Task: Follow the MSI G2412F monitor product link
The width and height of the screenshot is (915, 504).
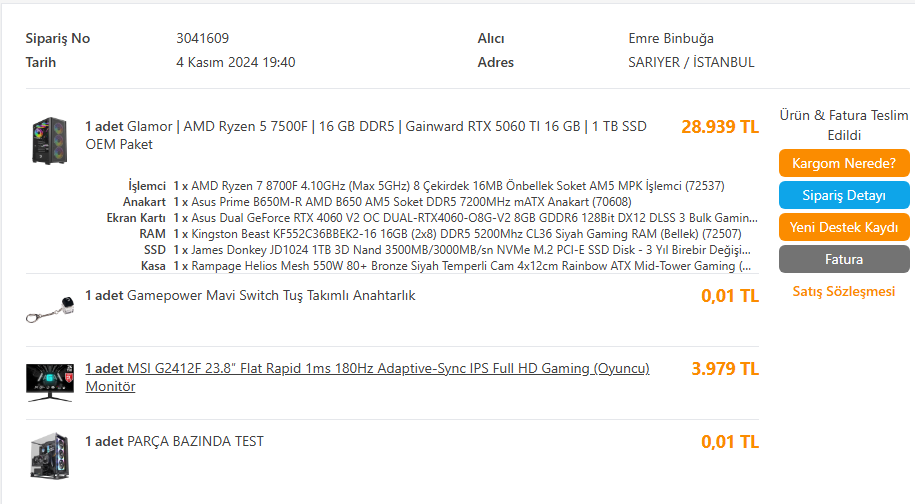Action: 367,377
